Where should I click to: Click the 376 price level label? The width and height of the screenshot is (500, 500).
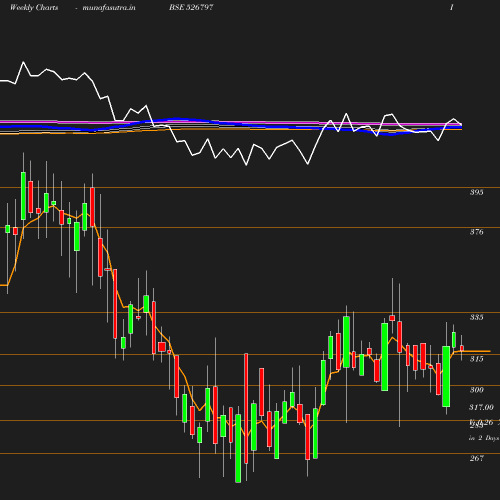[476, 232]
